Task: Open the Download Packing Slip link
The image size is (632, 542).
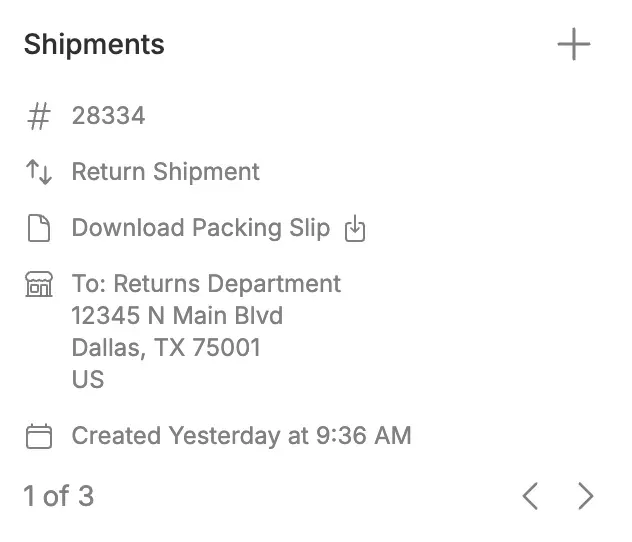Action: click(x=200, y=228)
